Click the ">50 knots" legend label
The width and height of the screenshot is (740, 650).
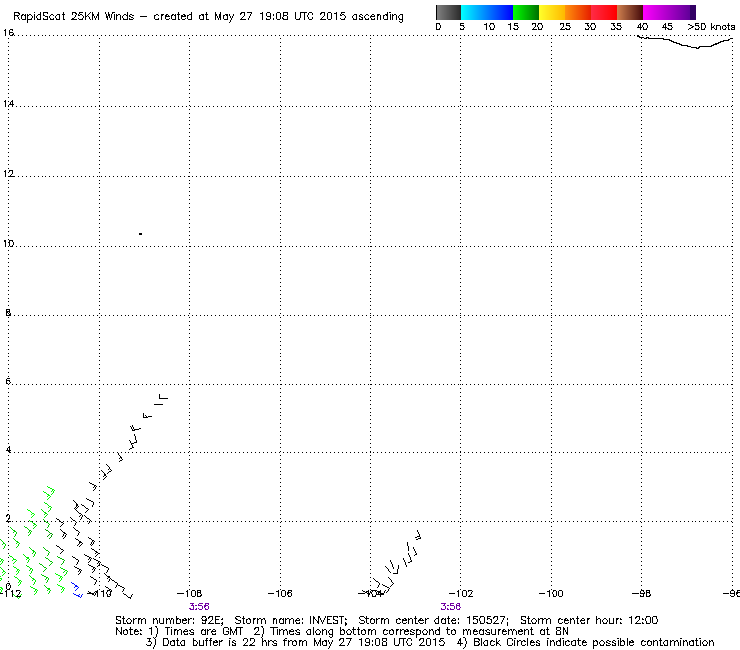(711, 26)
